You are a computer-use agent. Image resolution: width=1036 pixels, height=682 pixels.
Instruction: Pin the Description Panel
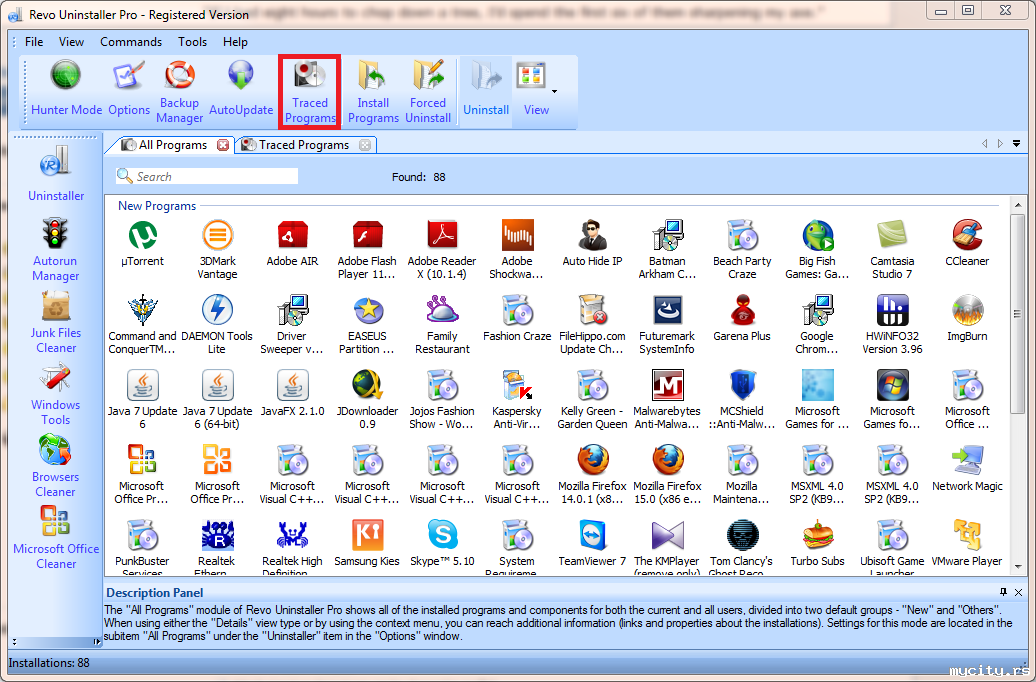coord(1003,592)
